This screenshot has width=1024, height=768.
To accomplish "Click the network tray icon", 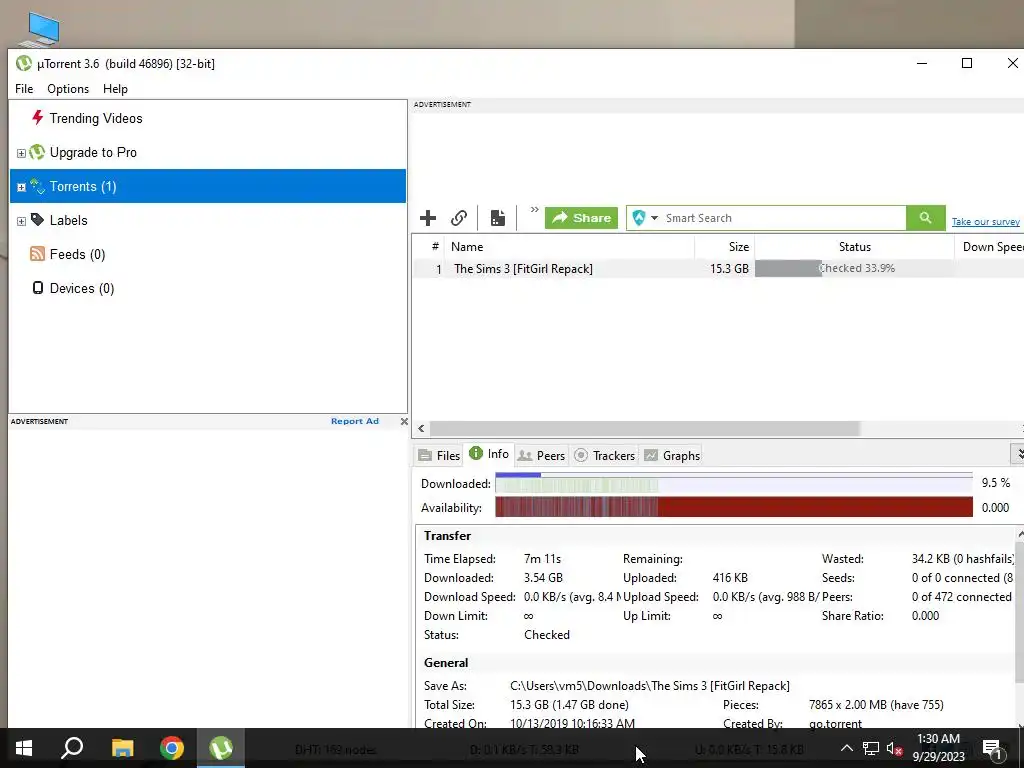I will (x=871, y=748).
